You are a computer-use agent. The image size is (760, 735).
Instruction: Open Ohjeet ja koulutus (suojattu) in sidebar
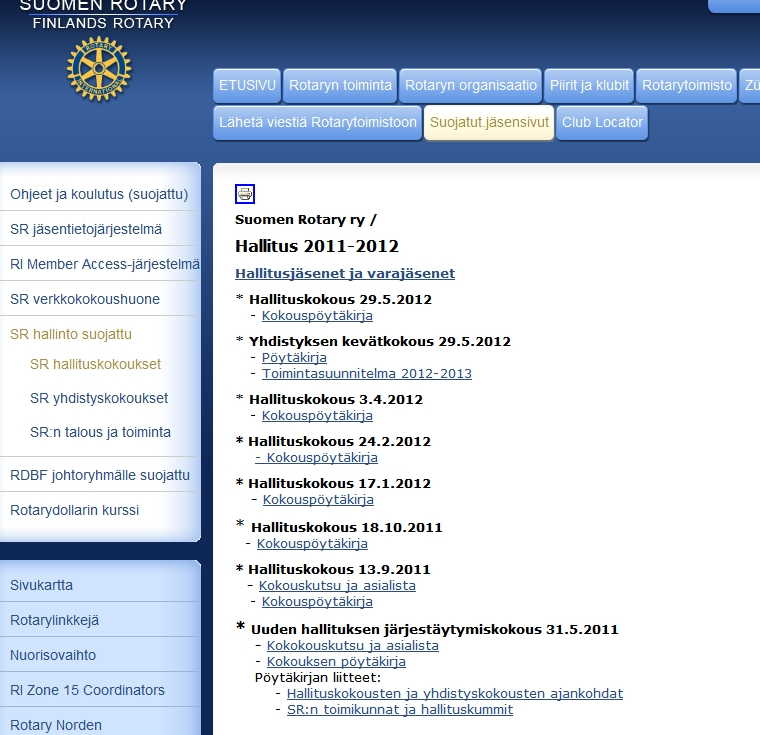(99, 194)
